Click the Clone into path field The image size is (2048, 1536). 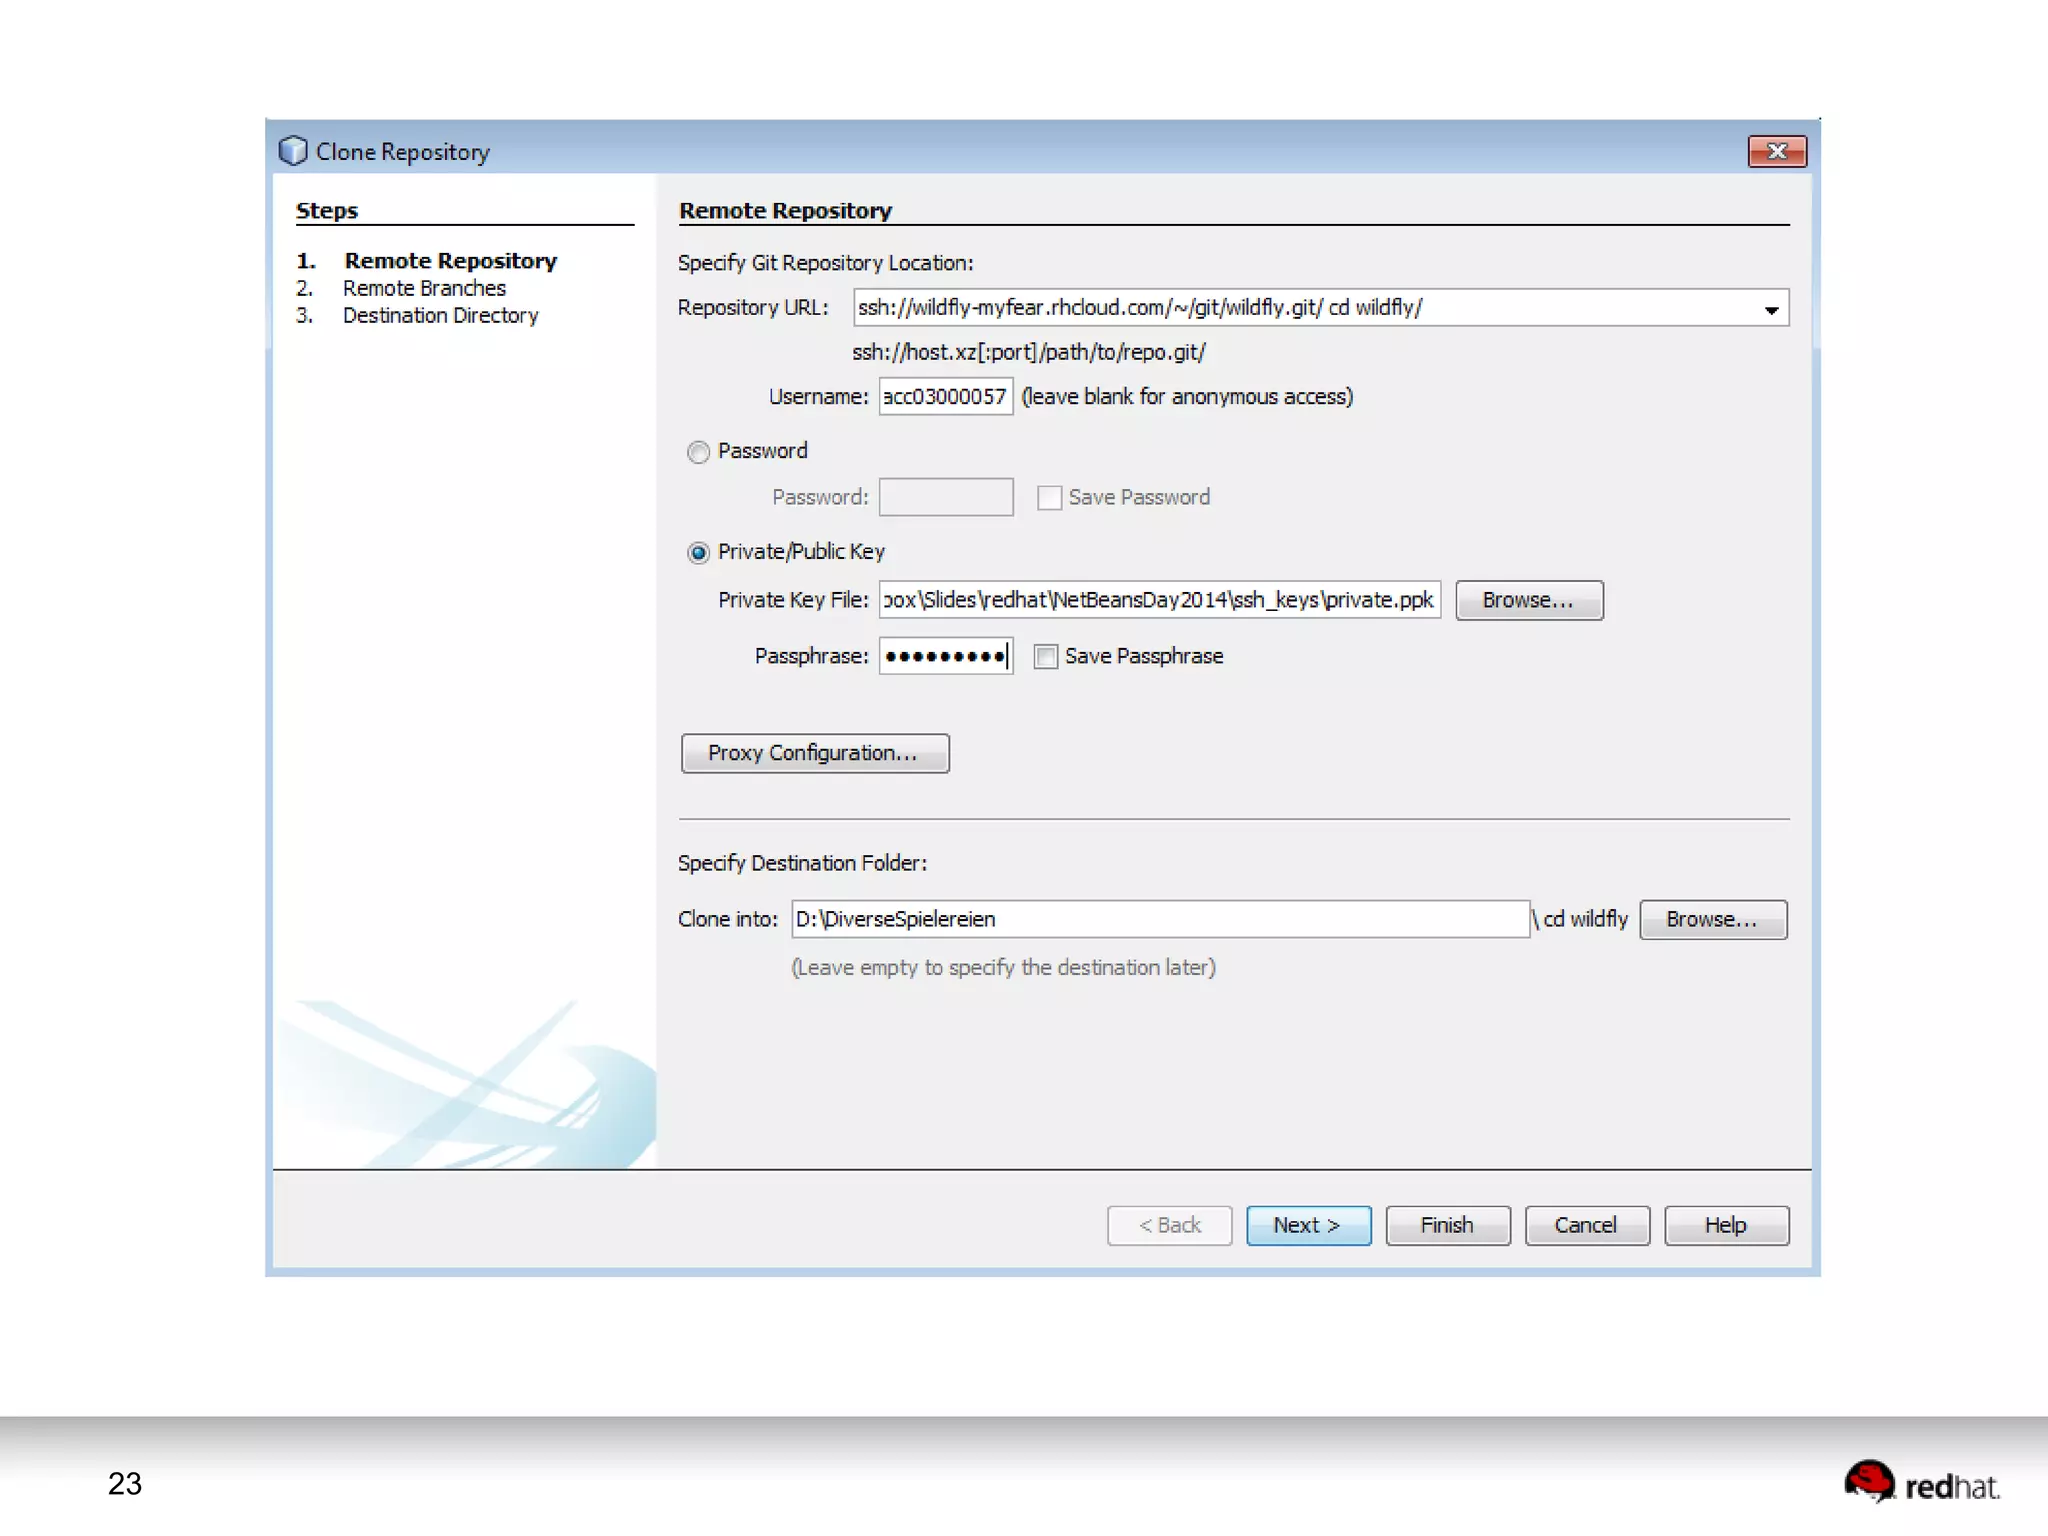tap(1160, 919)
